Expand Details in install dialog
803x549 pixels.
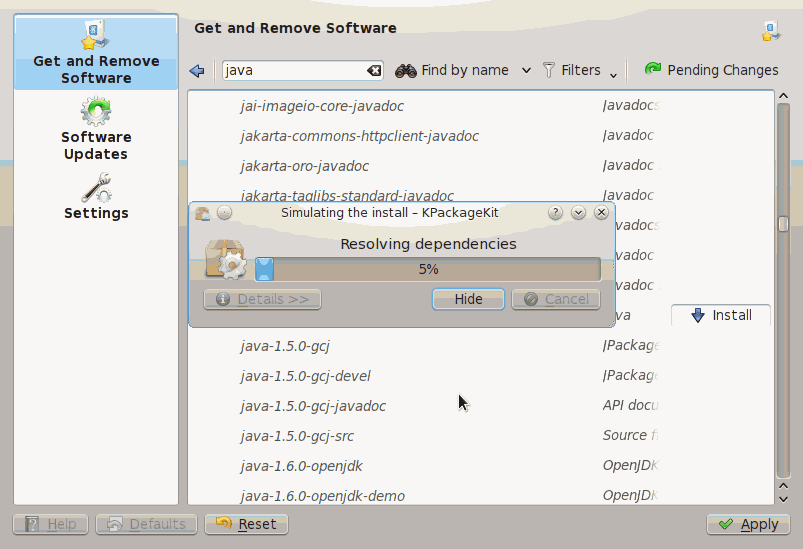[262, 299]
